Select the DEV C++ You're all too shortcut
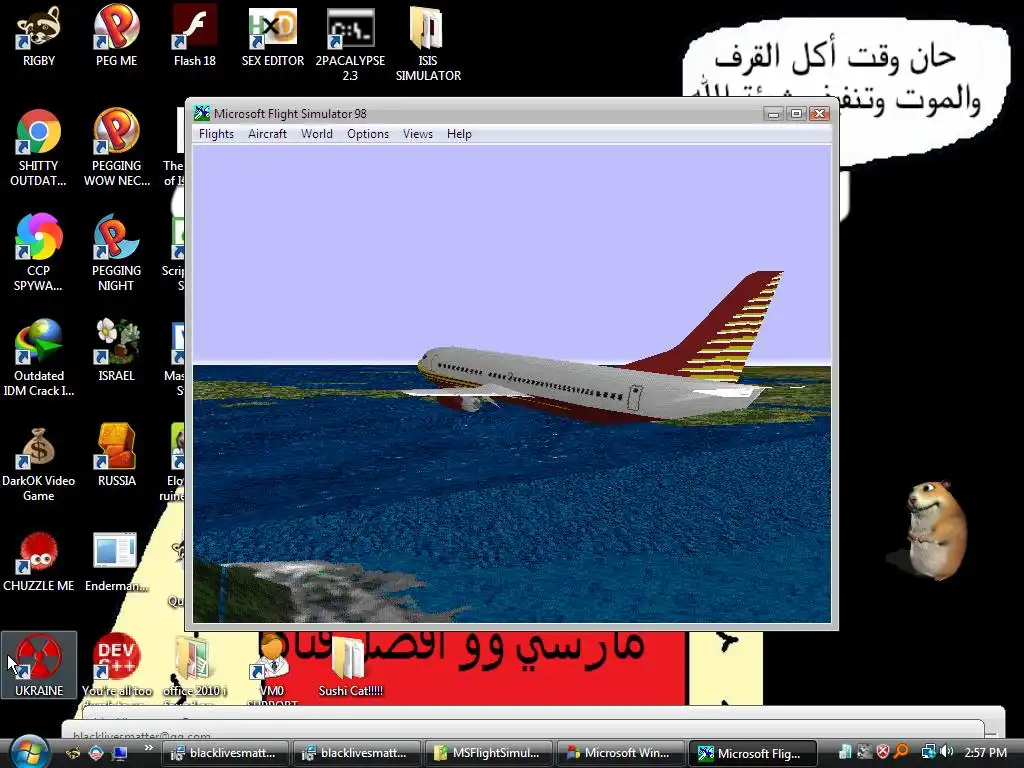Screen dimensions: 1024x768 [116, 667]
